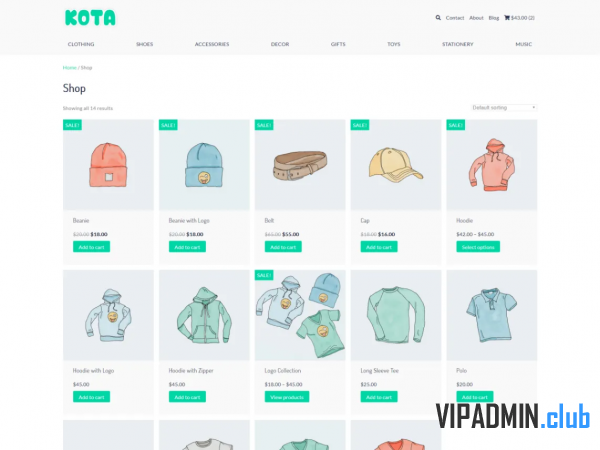The image size is (600, 450).
Task: Add Beanie to cart
Action: tap(91, 247)
